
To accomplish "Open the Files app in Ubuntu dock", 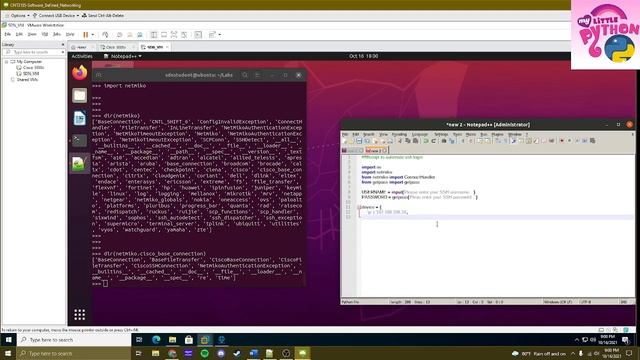I will click(80, 96).
